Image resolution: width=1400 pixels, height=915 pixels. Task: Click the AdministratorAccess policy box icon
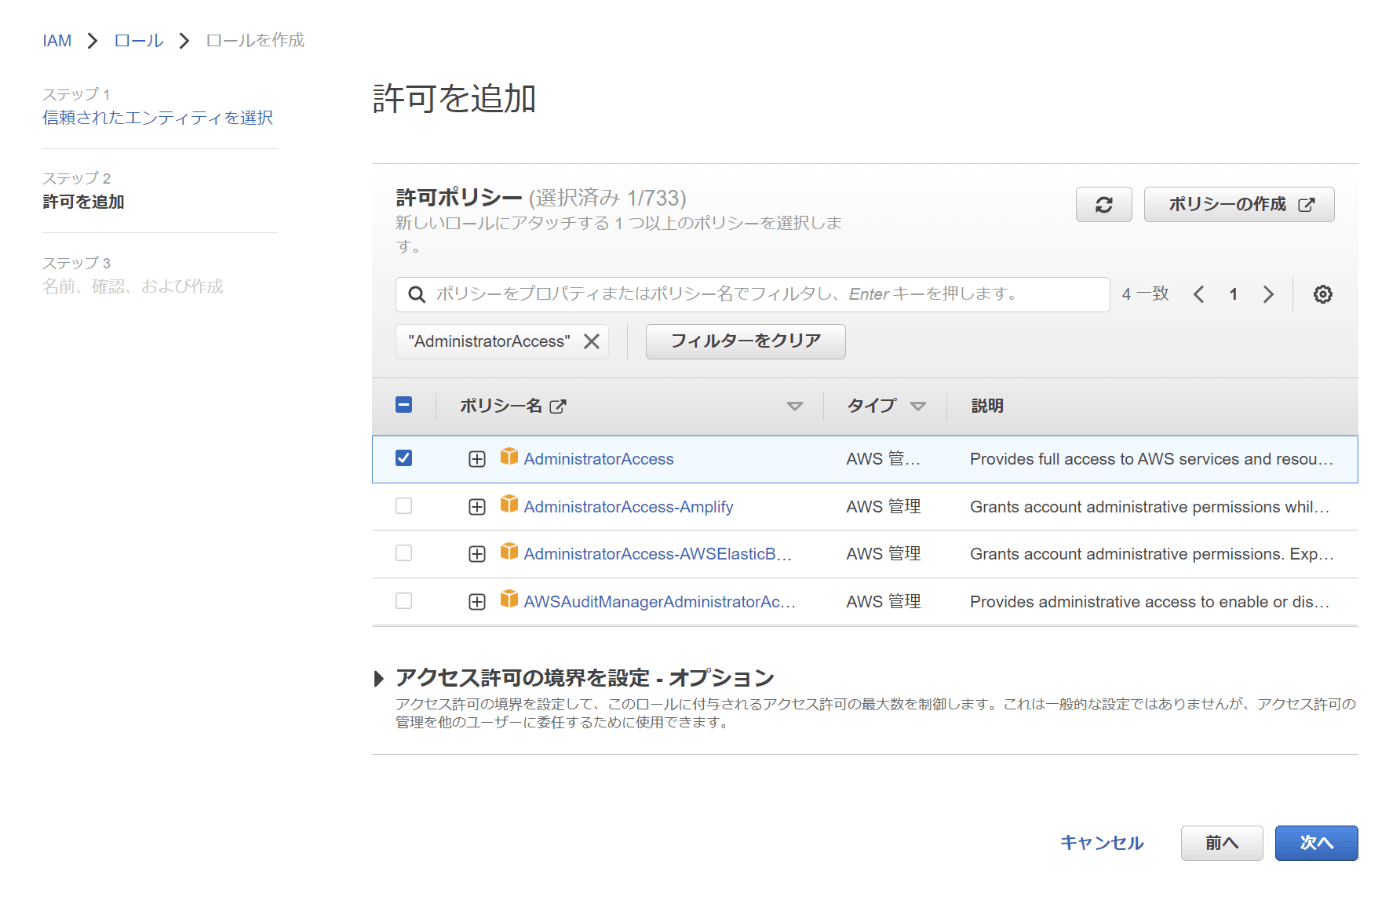(509, 457)
